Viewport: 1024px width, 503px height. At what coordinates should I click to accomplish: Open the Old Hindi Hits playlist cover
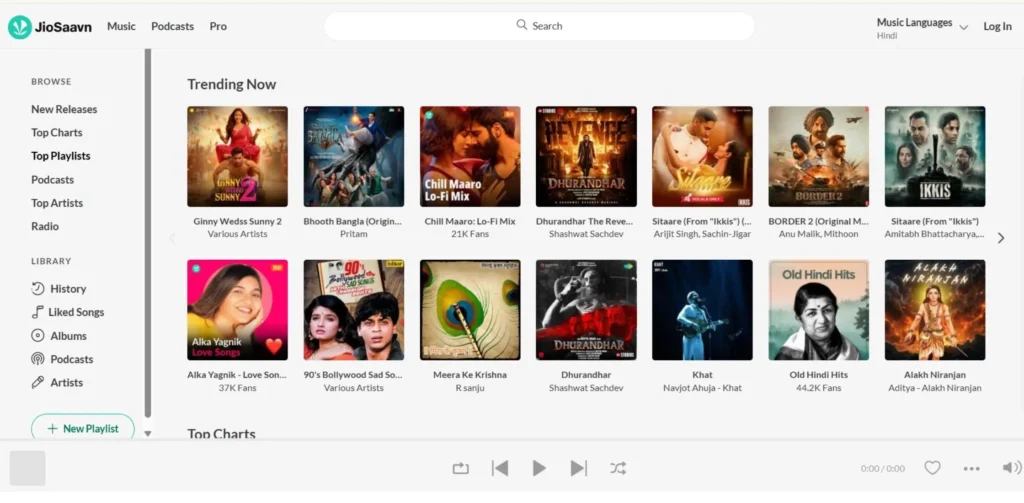(819, 310)
